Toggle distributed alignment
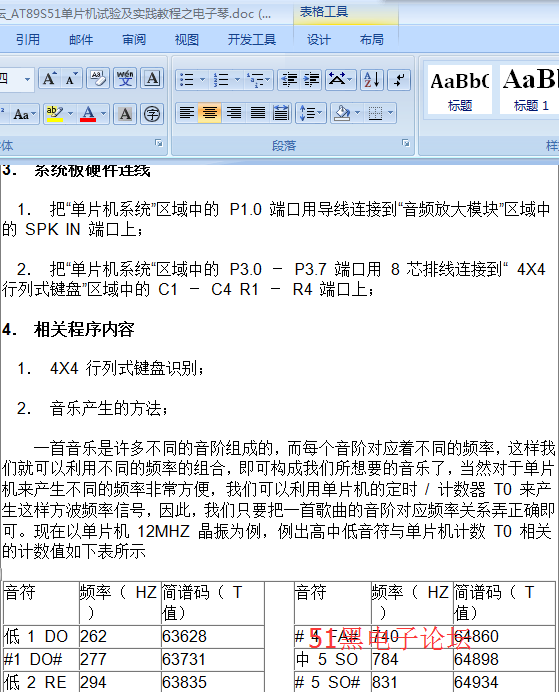This screenshot has height=692, width=559. [281, 113]
